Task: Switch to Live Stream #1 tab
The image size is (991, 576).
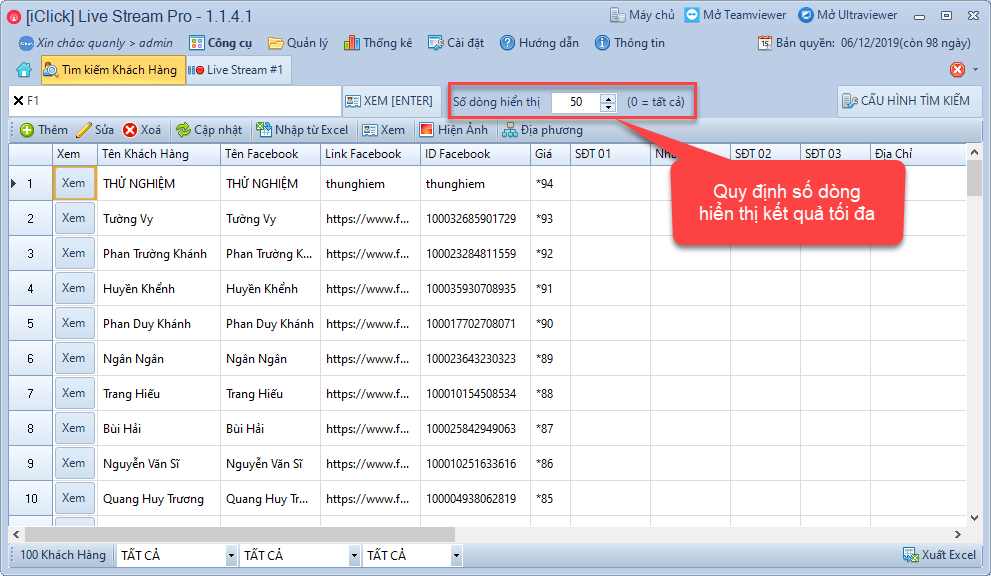Action: (236, 70)
